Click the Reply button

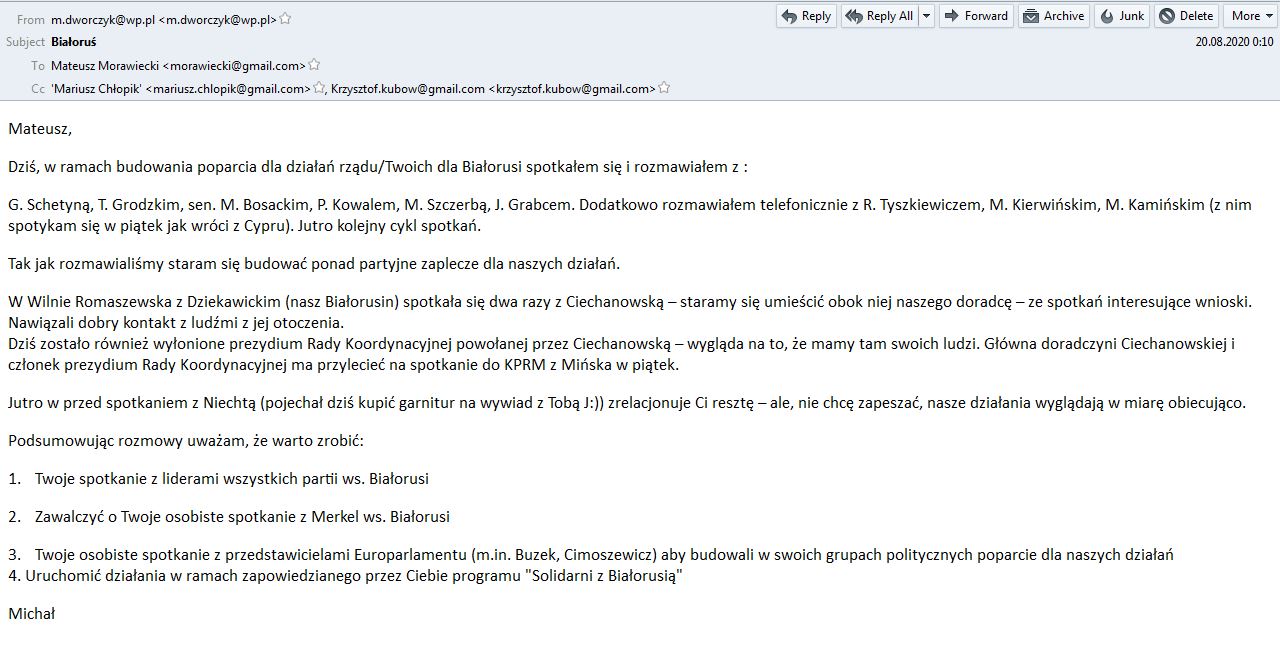[x=806, y=16]
